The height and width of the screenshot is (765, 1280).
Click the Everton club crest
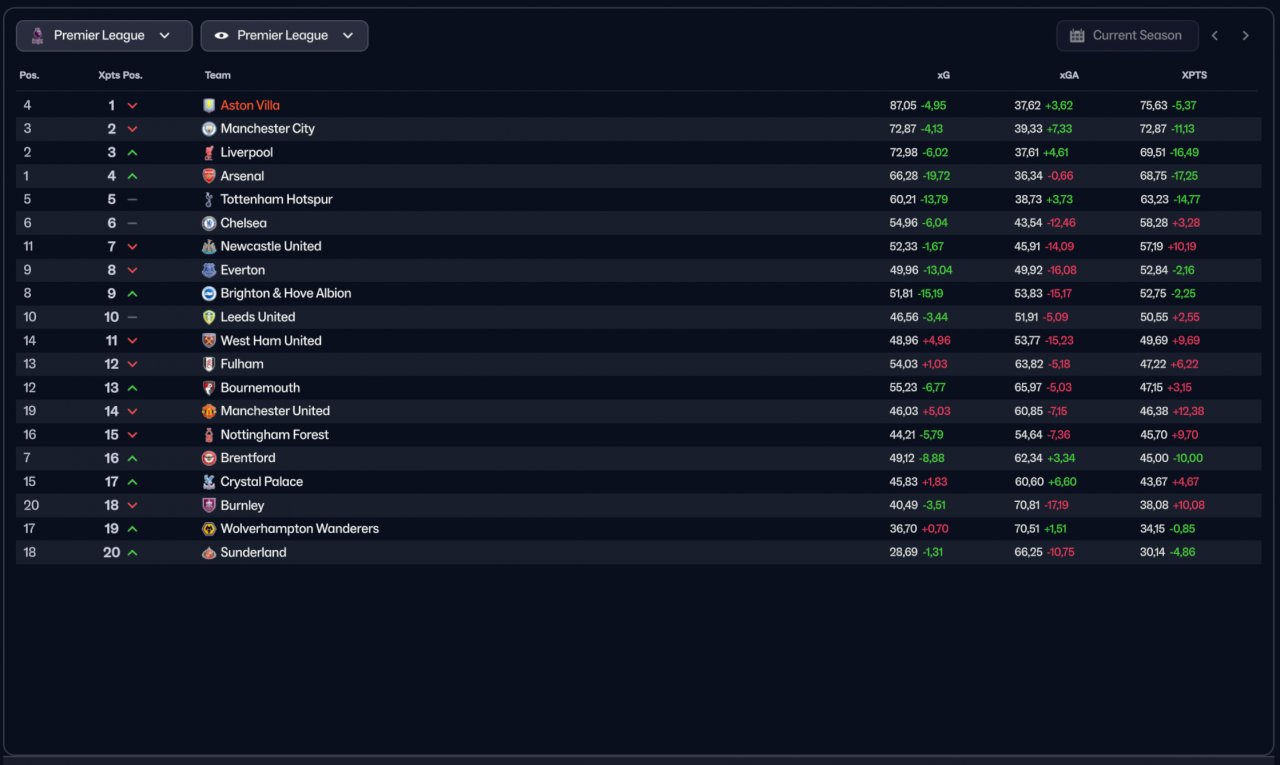click(x=209, y=270)
